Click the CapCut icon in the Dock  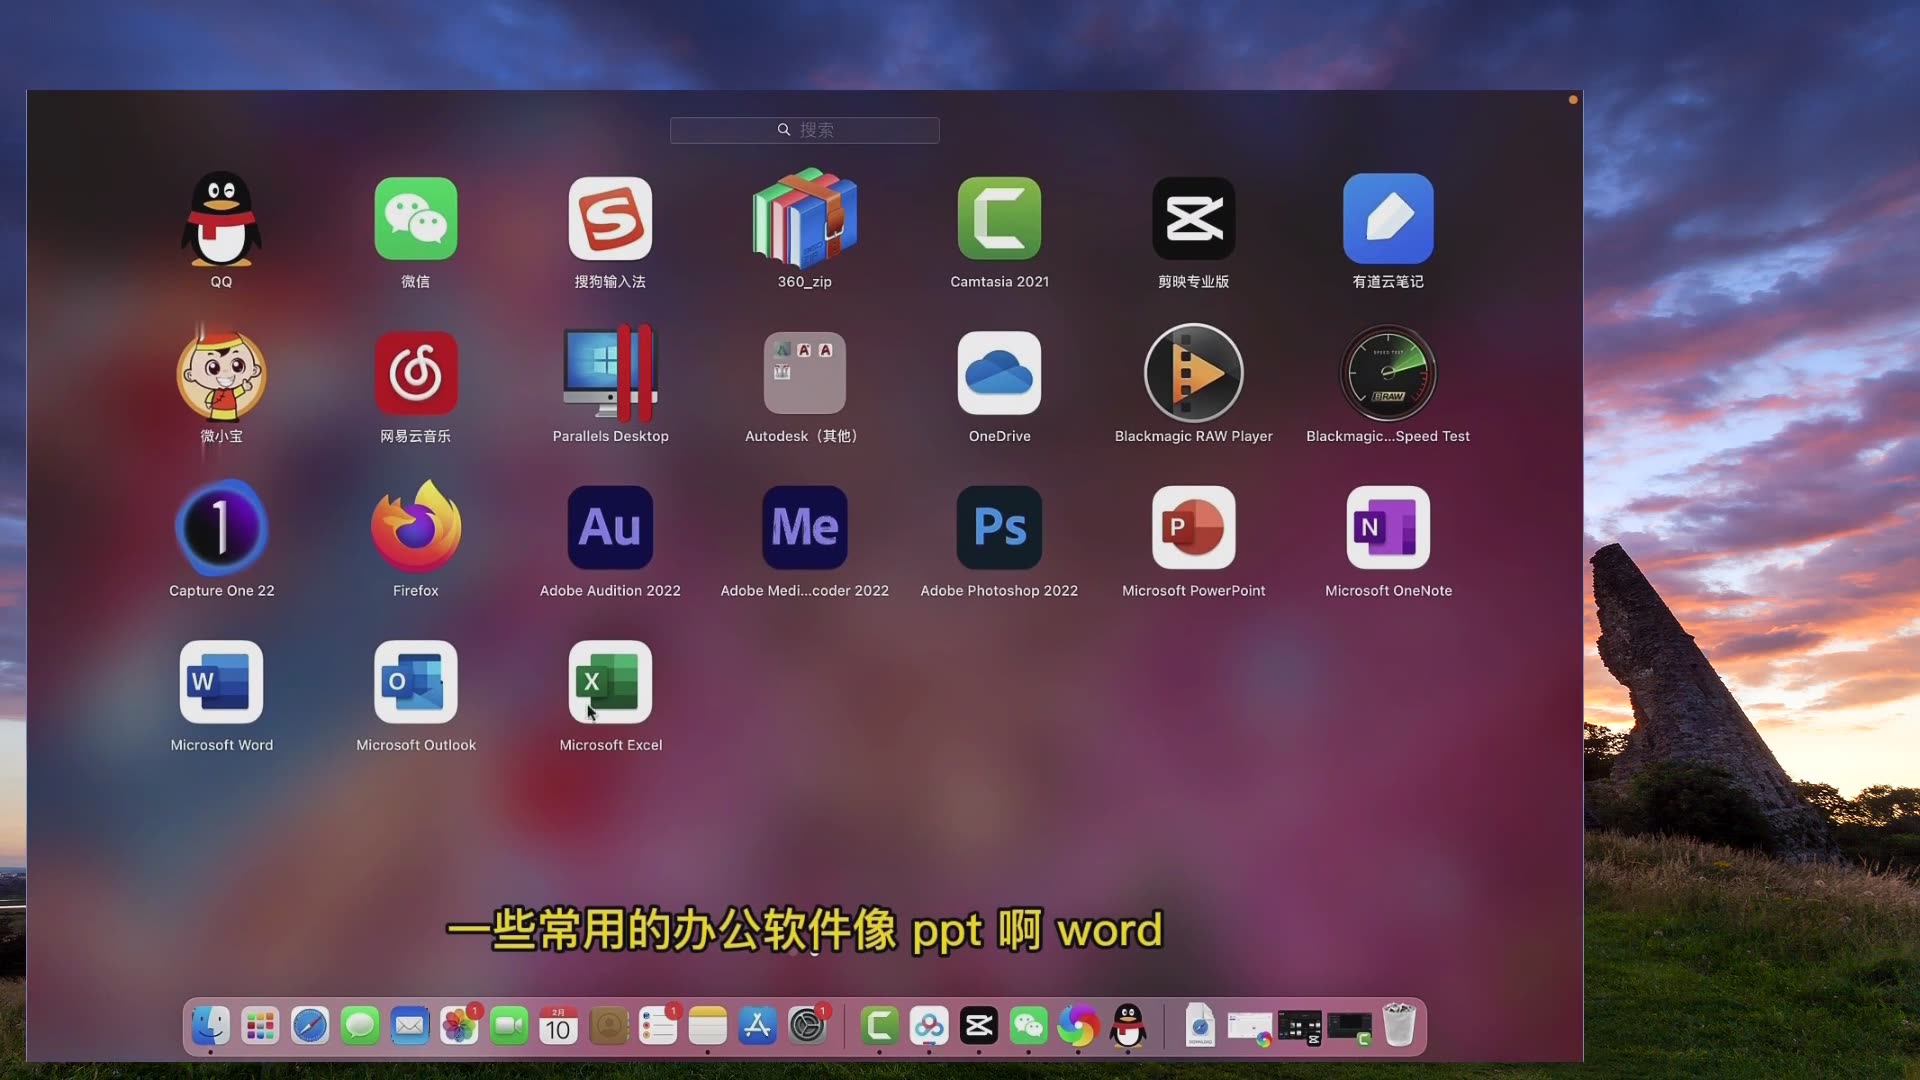979,1026
